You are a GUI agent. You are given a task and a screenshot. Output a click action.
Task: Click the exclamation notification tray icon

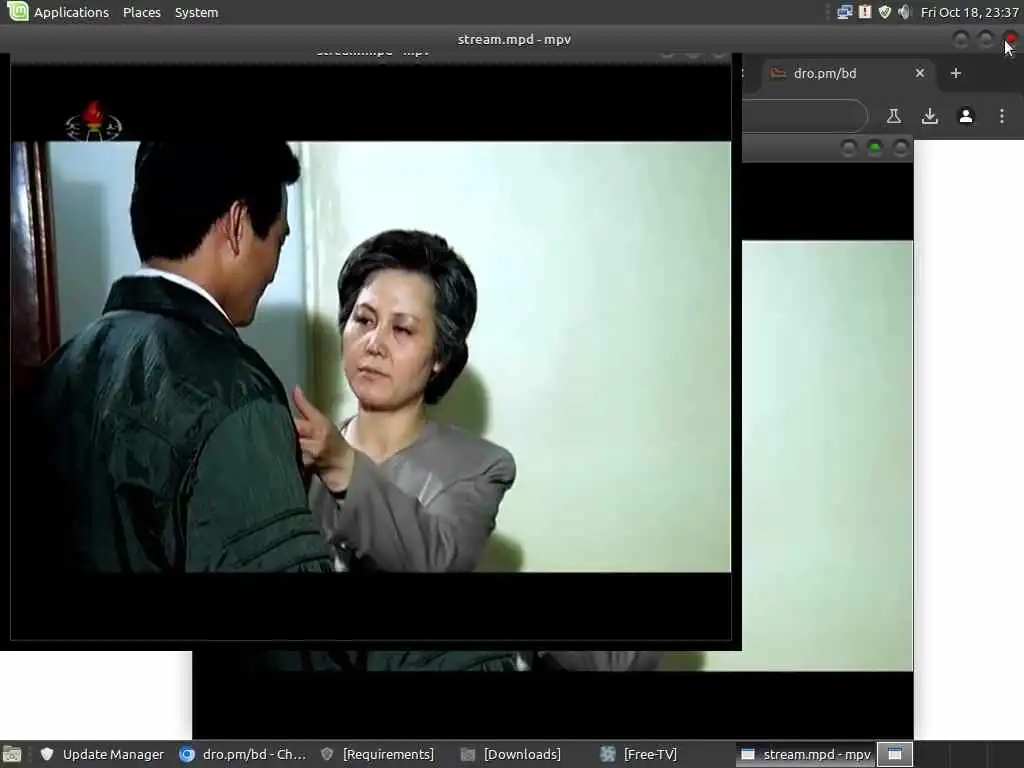865,12
